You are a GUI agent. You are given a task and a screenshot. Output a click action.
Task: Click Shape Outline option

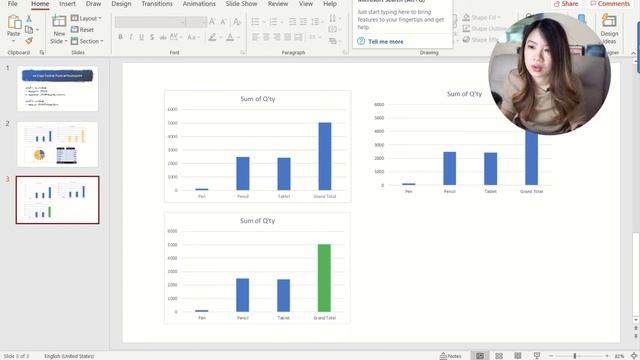pos(484,29)
